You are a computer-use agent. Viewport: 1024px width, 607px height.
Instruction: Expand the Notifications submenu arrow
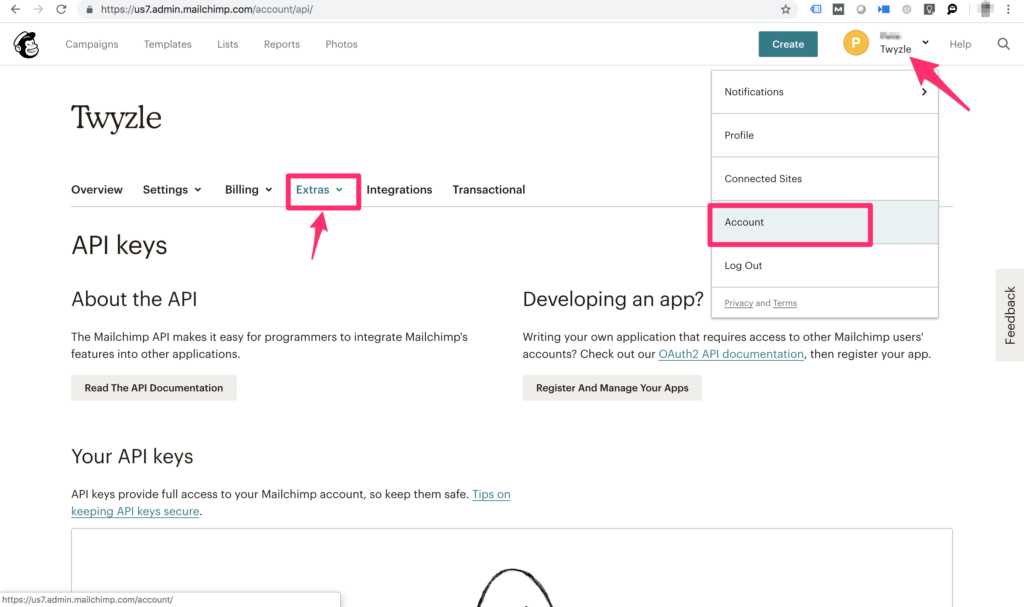coord(923,92)
